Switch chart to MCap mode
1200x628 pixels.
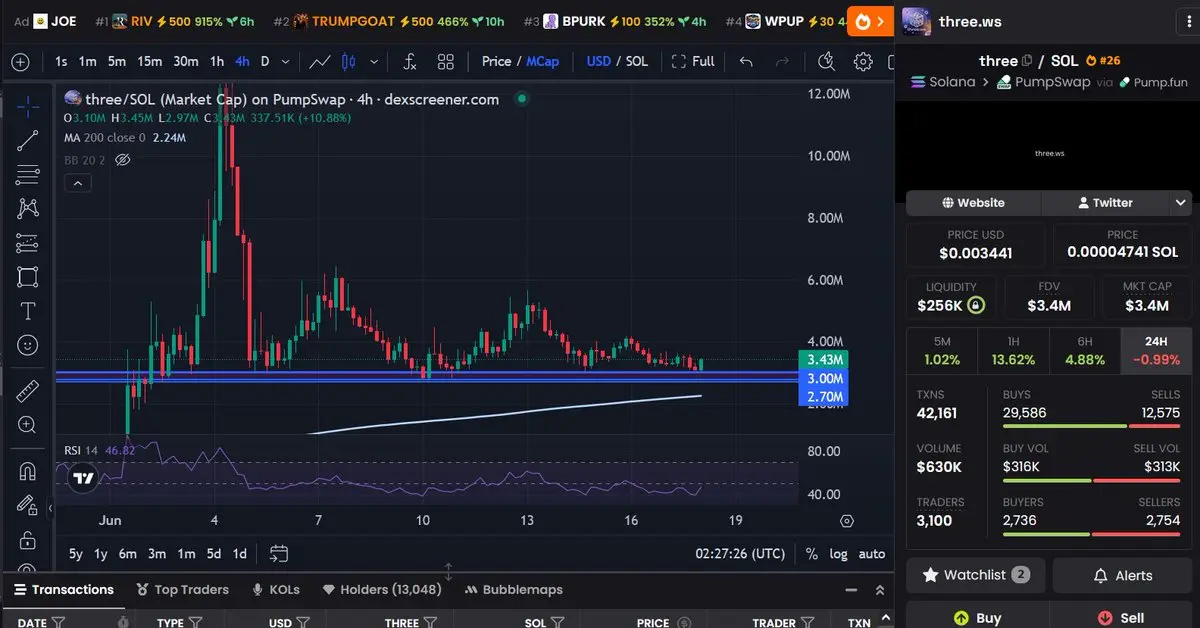pyautogui.click(x=543, y=62)
